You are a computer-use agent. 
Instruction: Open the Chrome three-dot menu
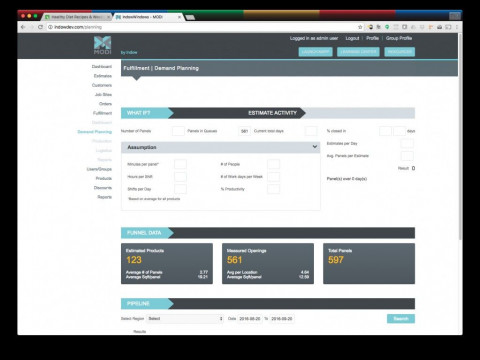(x=457, y=27)
